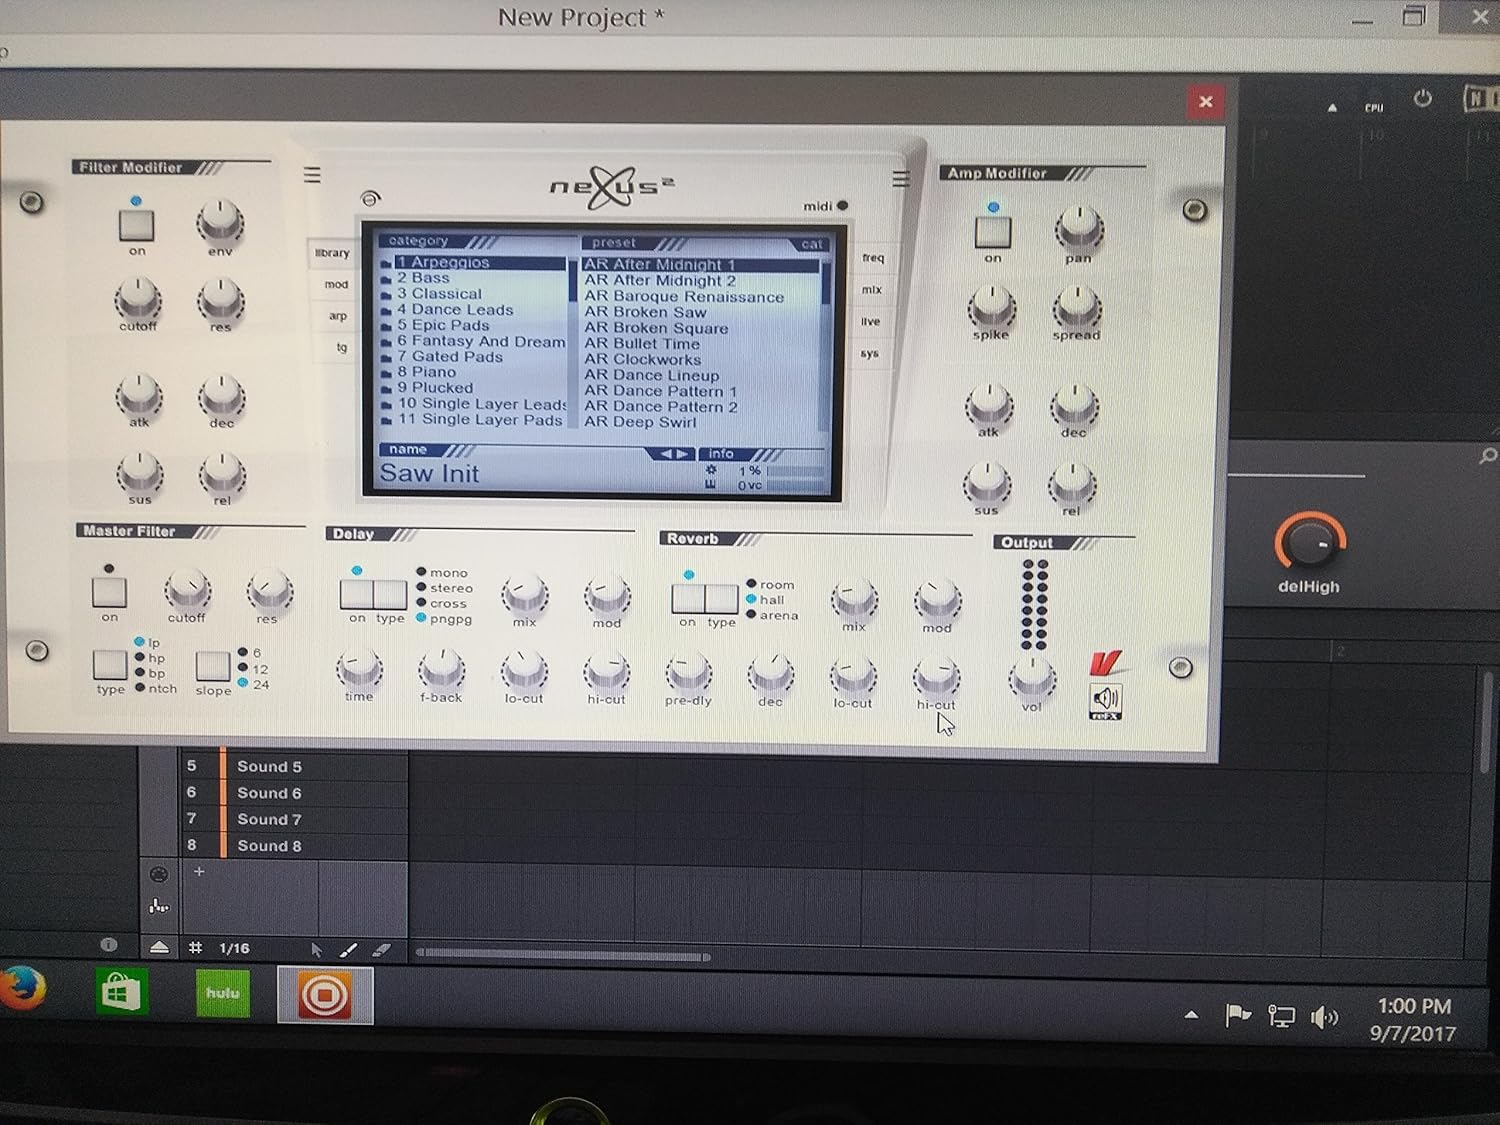
Task: Go to the next preset with the right arrow
Action: pos(683,454)
